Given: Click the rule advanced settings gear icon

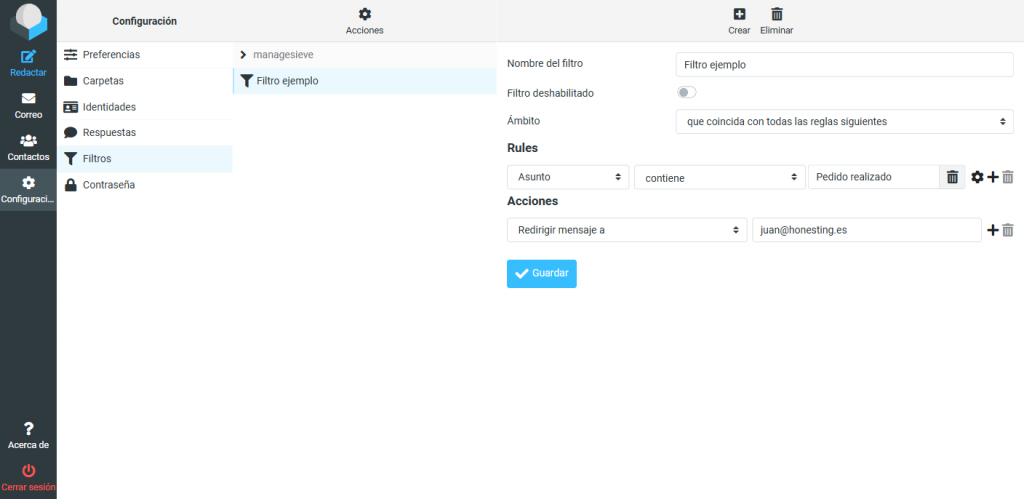Looking at the screenshot, I should click(977, 177).
